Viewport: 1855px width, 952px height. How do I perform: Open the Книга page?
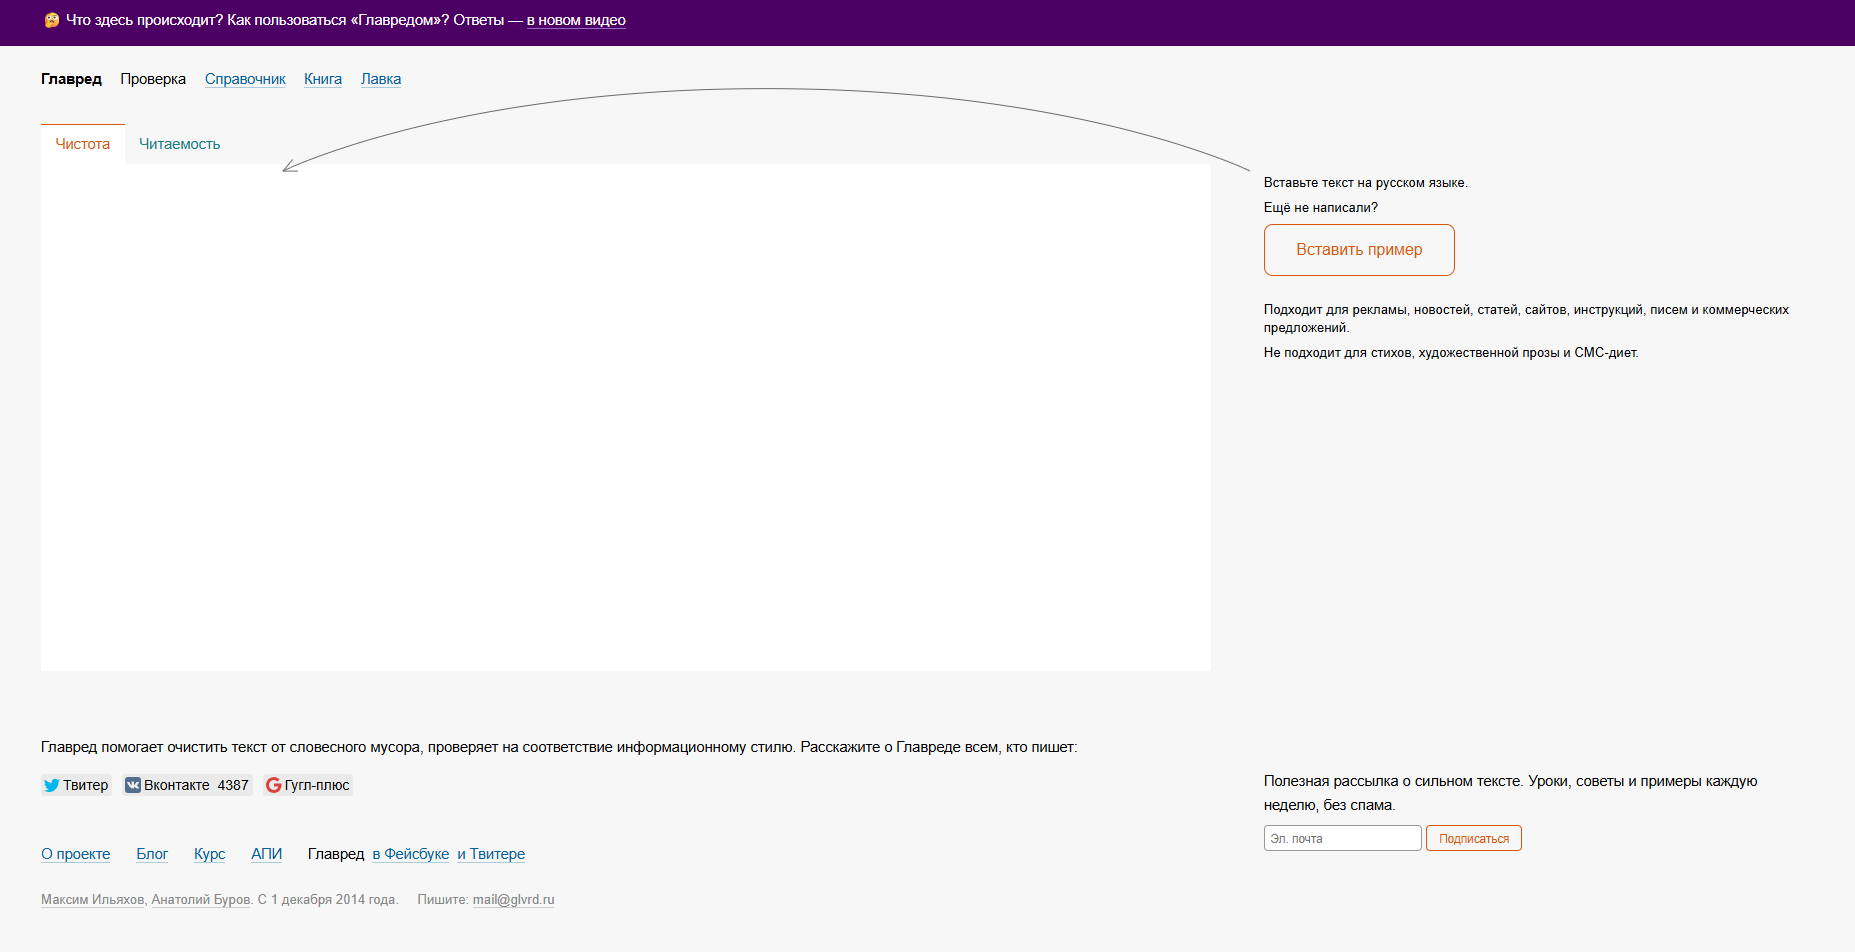click(323, 79)
